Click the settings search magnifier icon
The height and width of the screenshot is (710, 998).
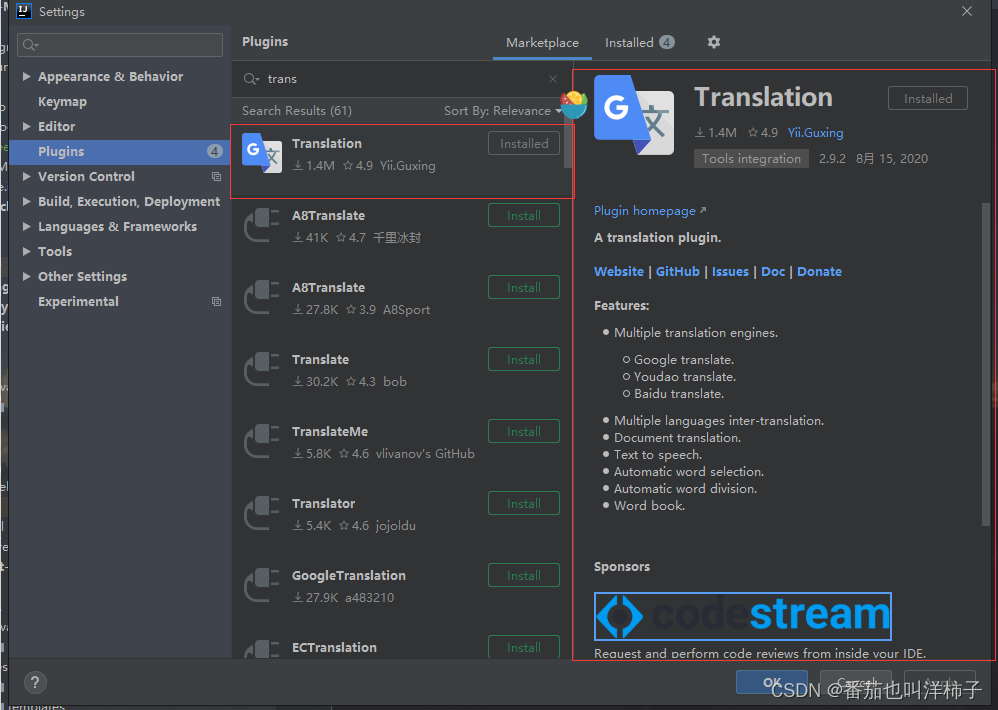29,45
